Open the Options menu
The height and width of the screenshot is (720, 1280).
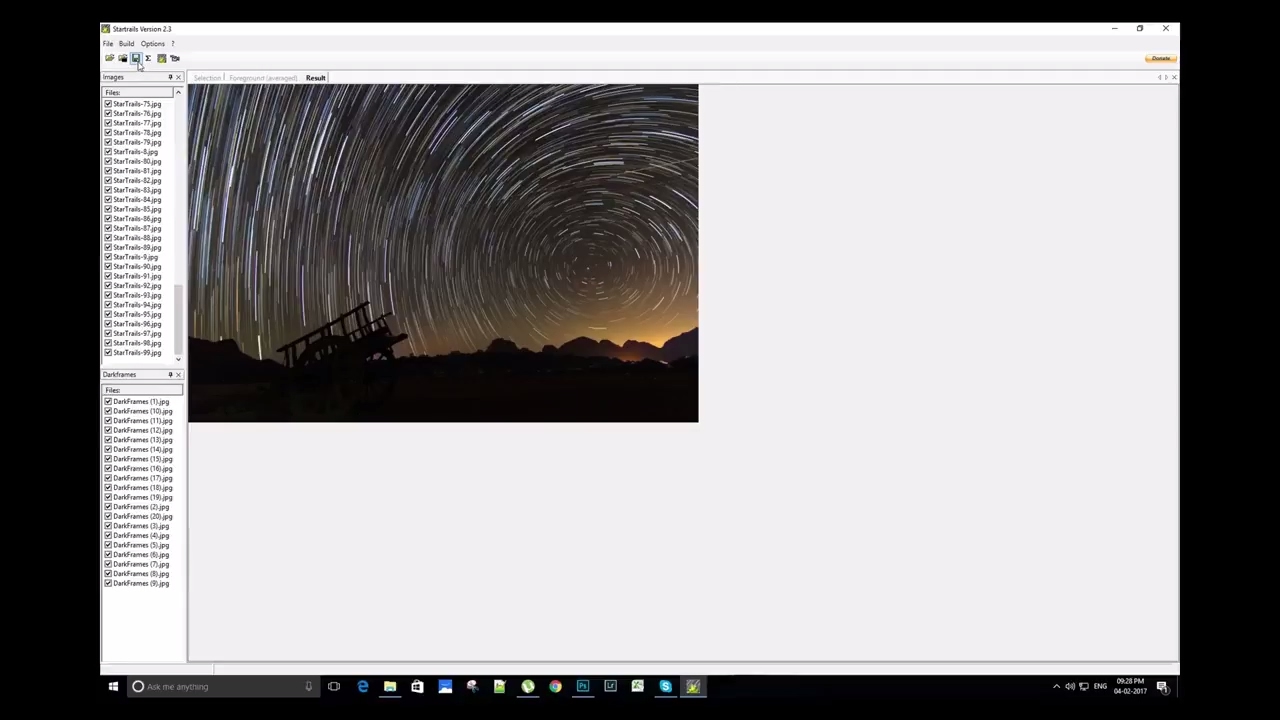click(x=152, y=44)
